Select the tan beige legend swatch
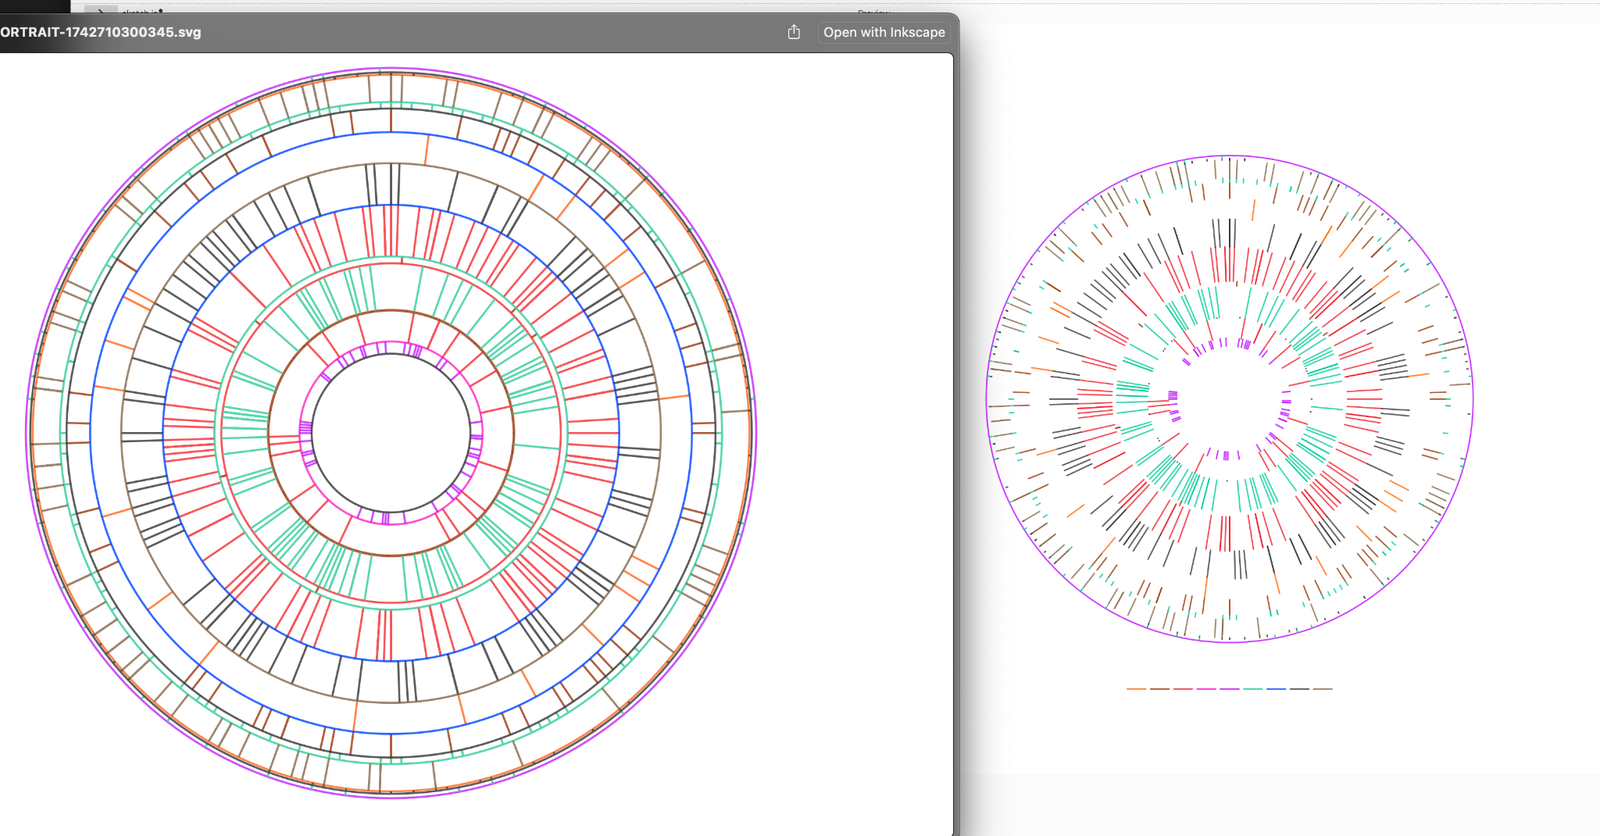 click(x=1323, y=689)
